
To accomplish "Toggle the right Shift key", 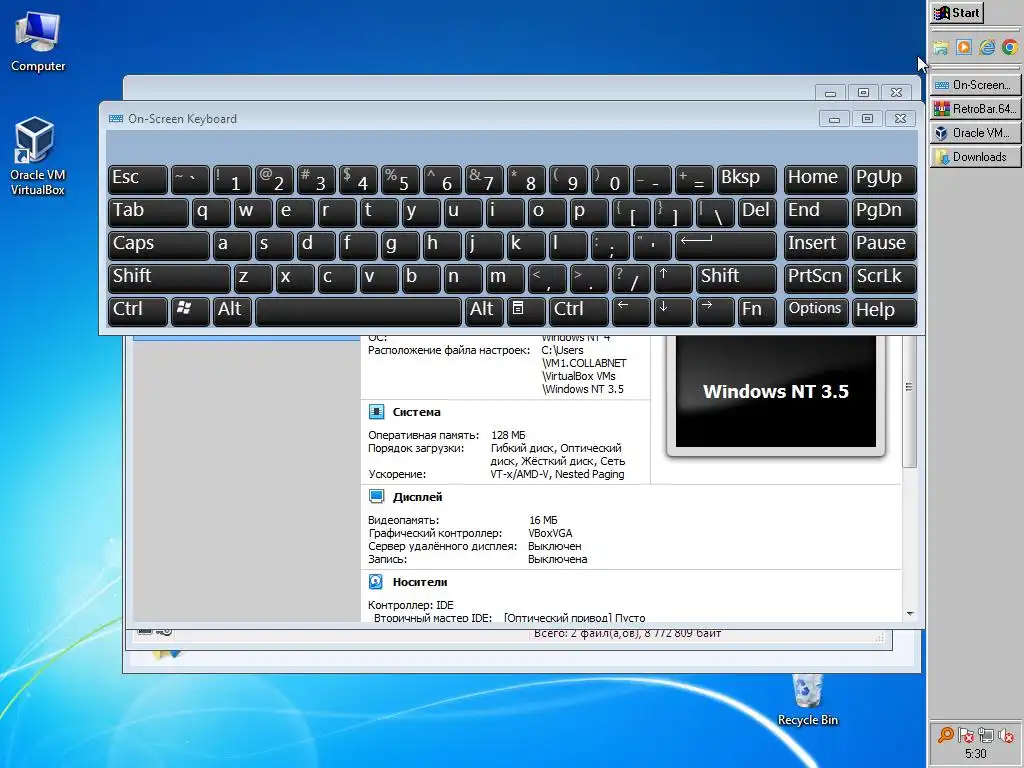I will coord(736,278).
